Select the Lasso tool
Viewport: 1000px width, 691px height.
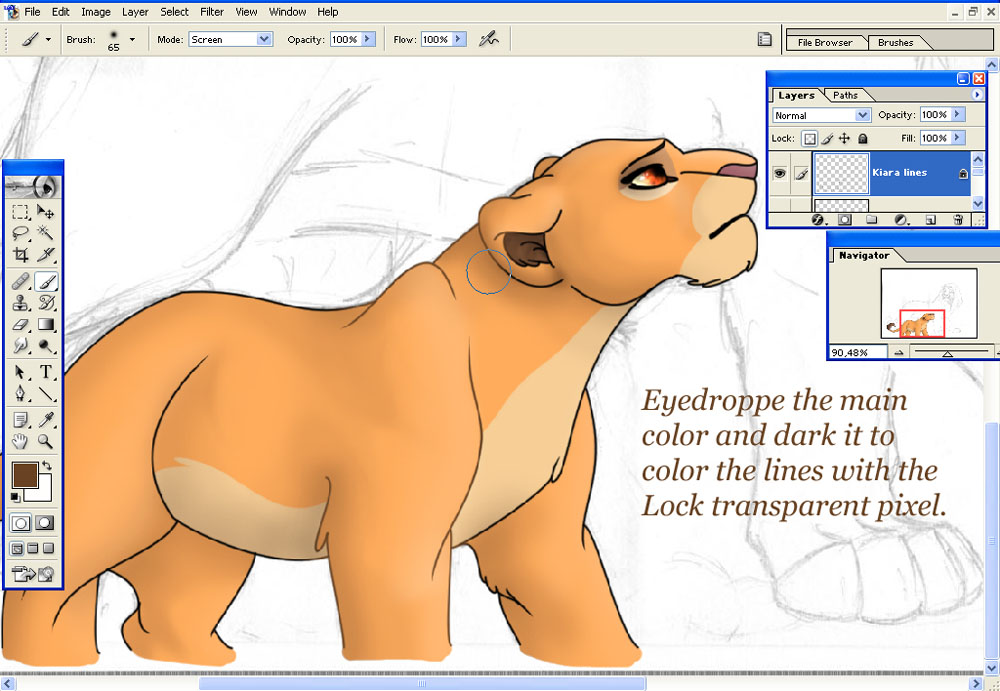[x=20, y=233]
